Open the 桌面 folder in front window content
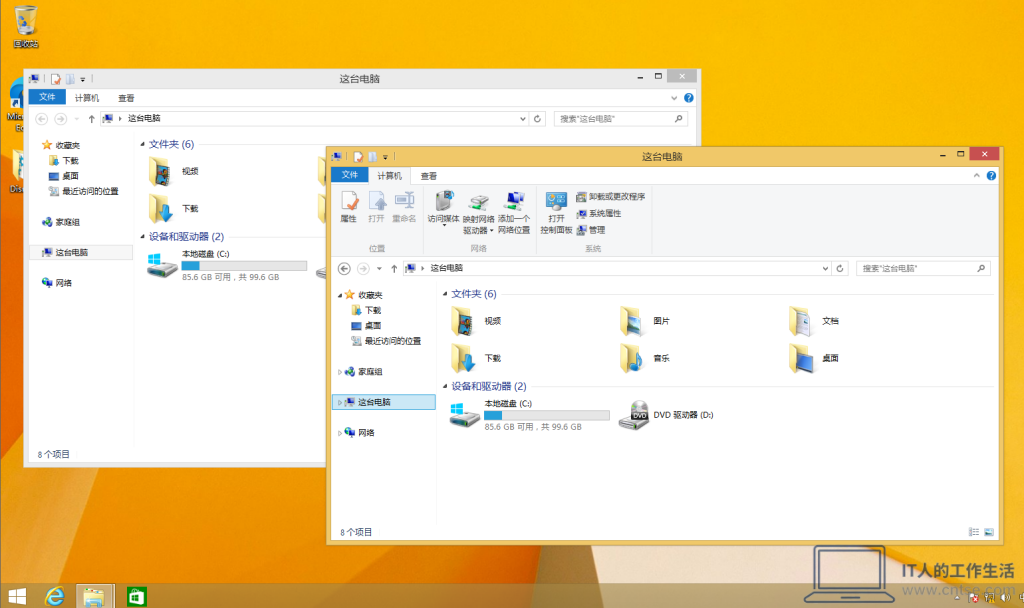 (x=814, y=359)
